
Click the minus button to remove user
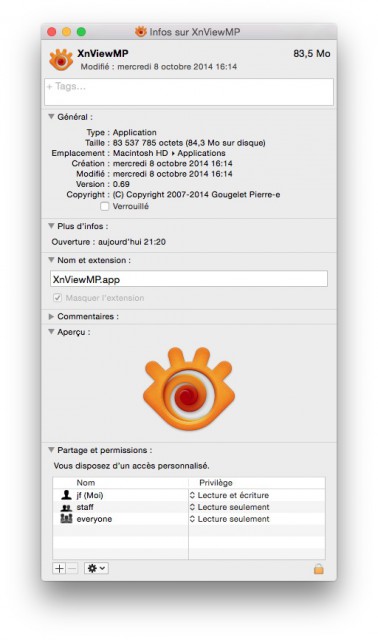71,568
